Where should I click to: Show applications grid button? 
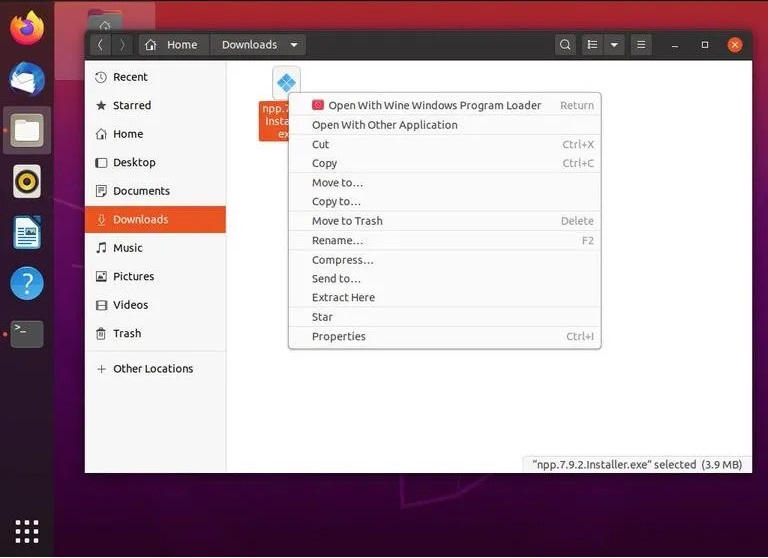pyautogui.click(x=27, y=531)
